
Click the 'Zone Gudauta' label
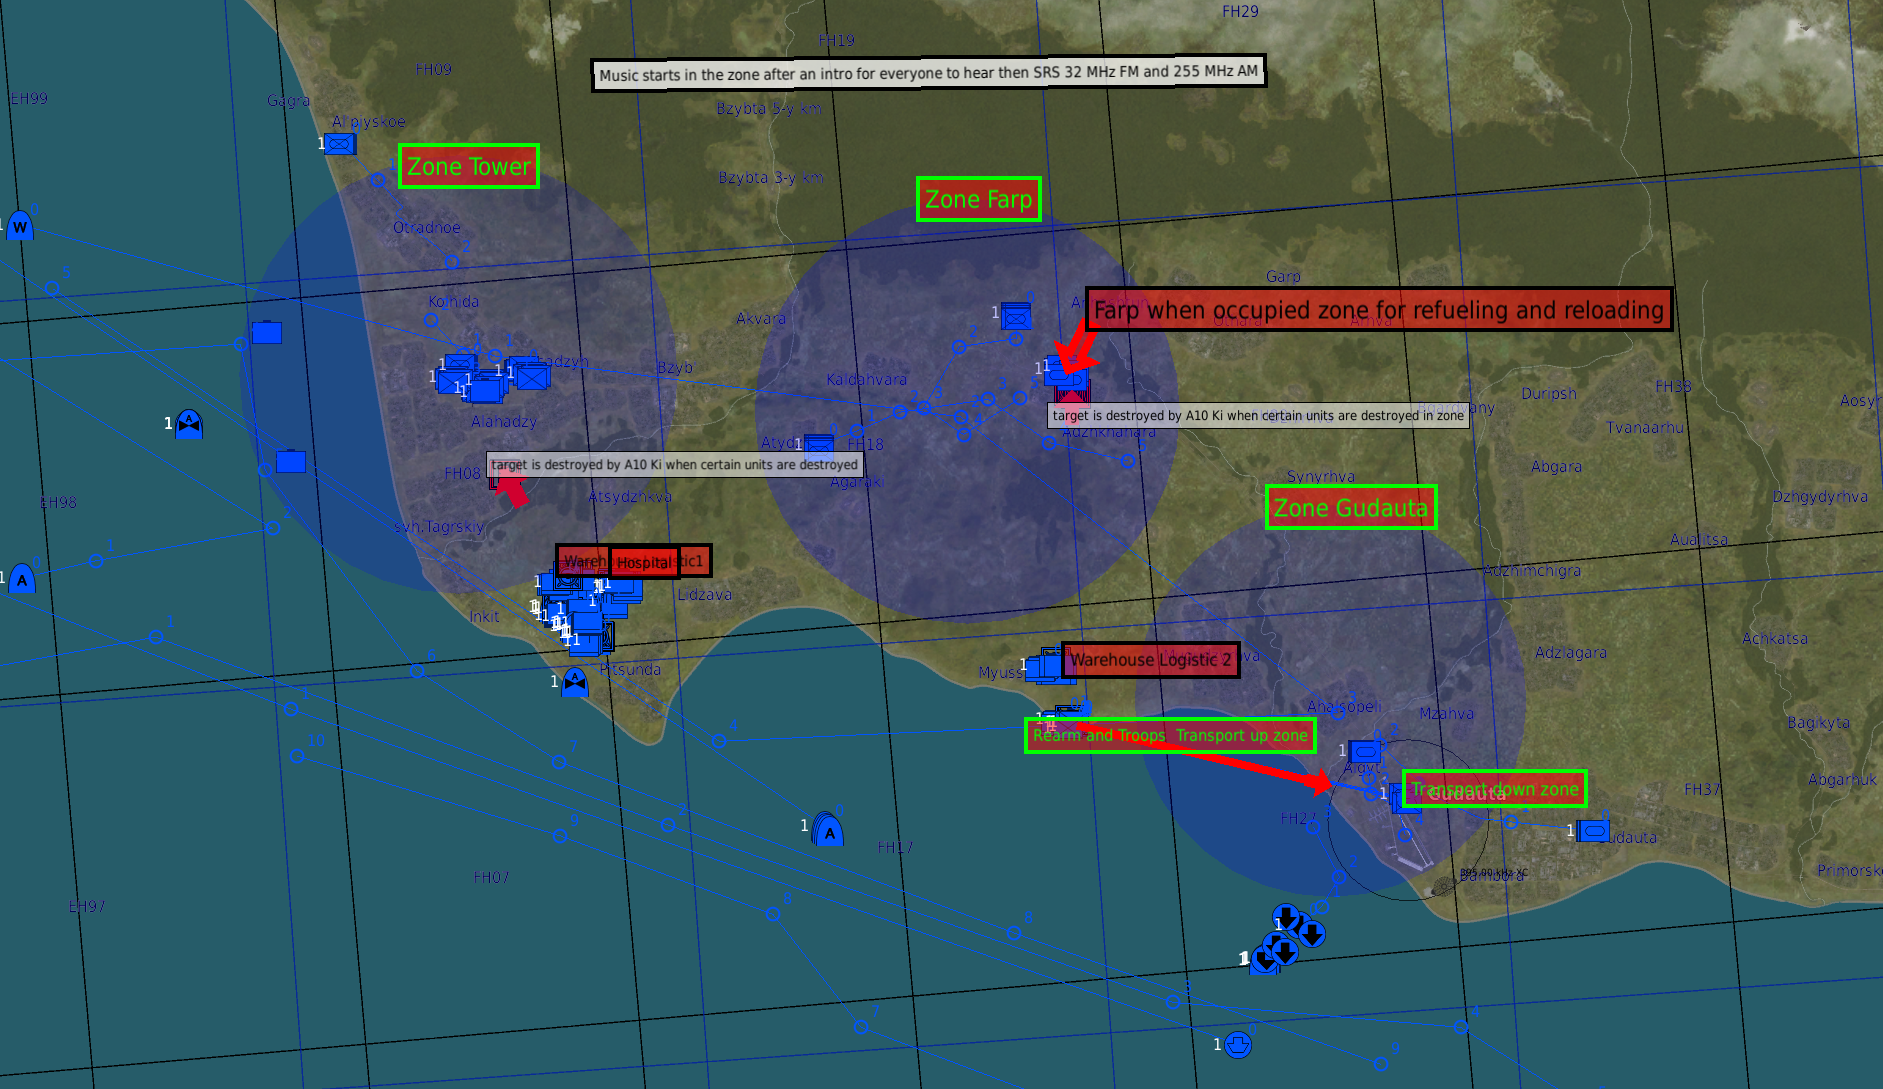(1351, 508)
